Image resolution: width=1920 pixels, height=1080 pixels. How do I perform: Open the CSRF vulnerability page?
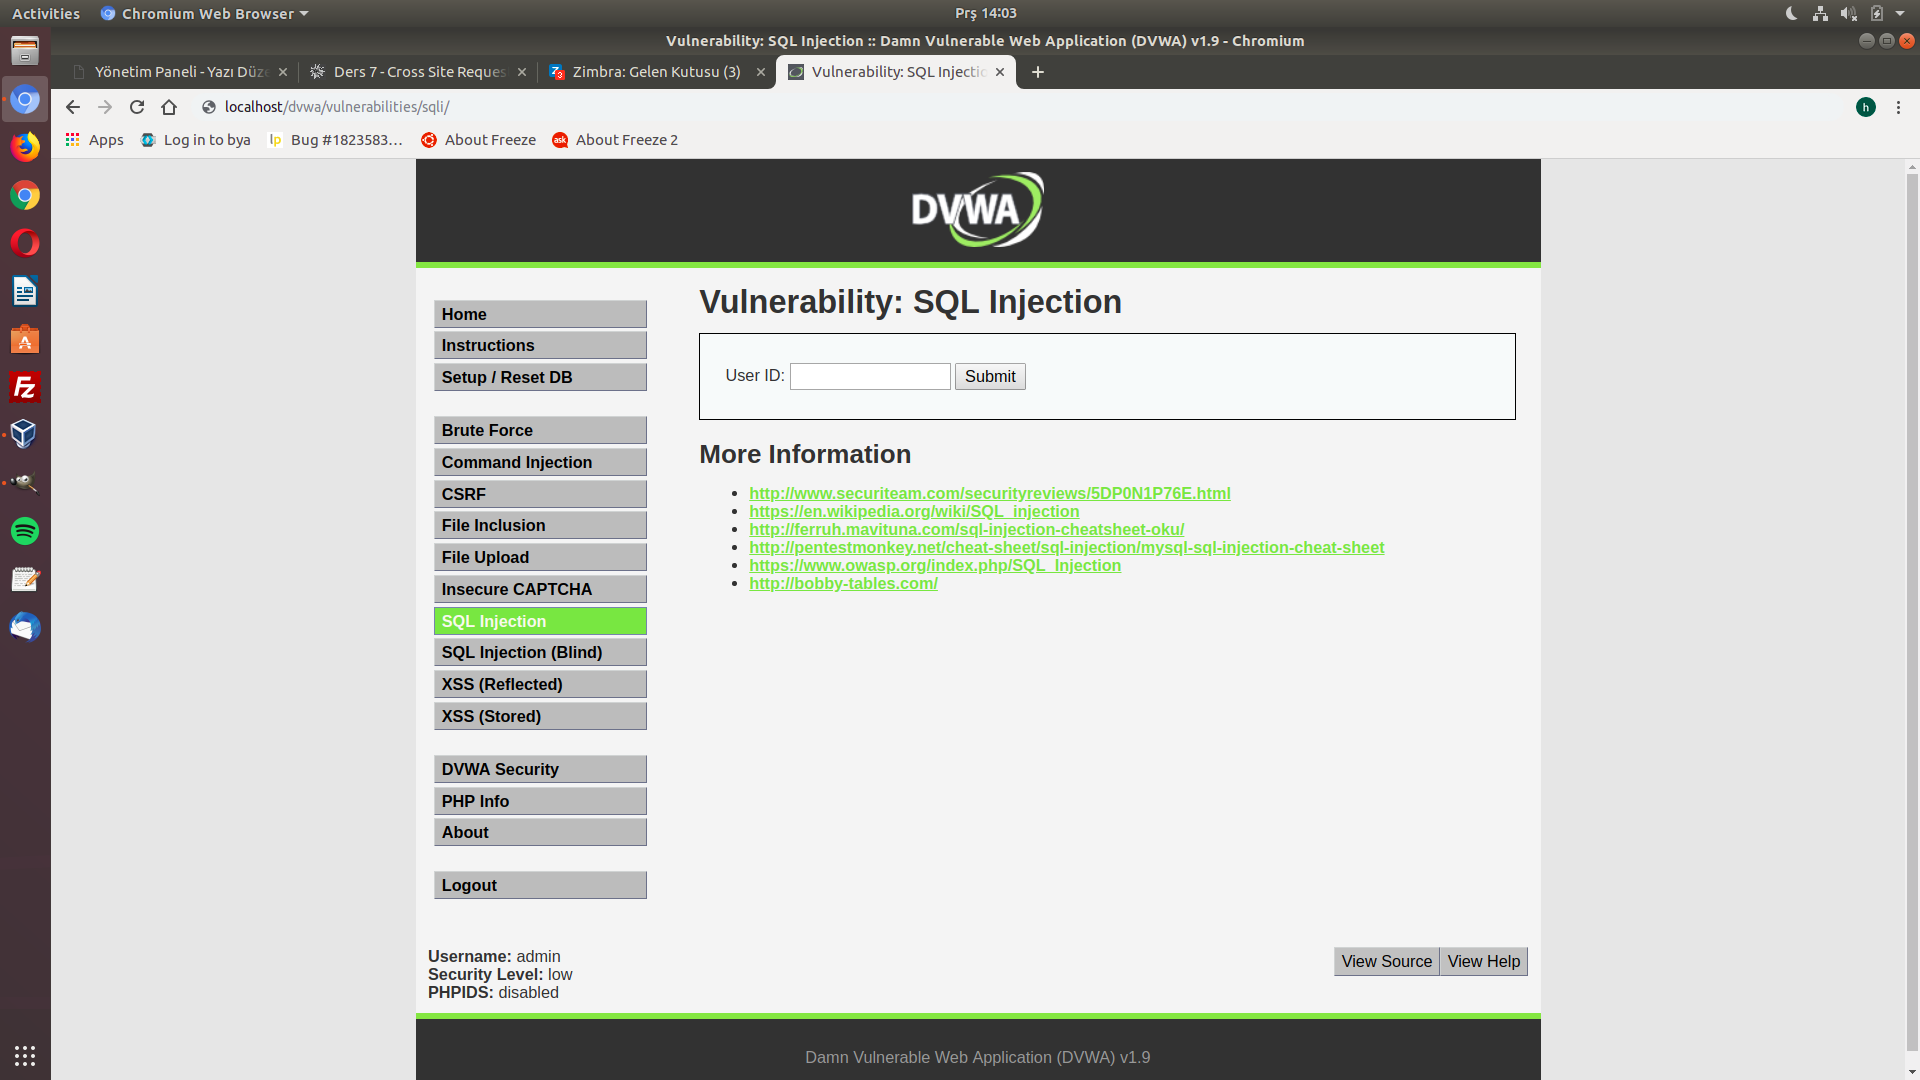[x=540, y=494]
